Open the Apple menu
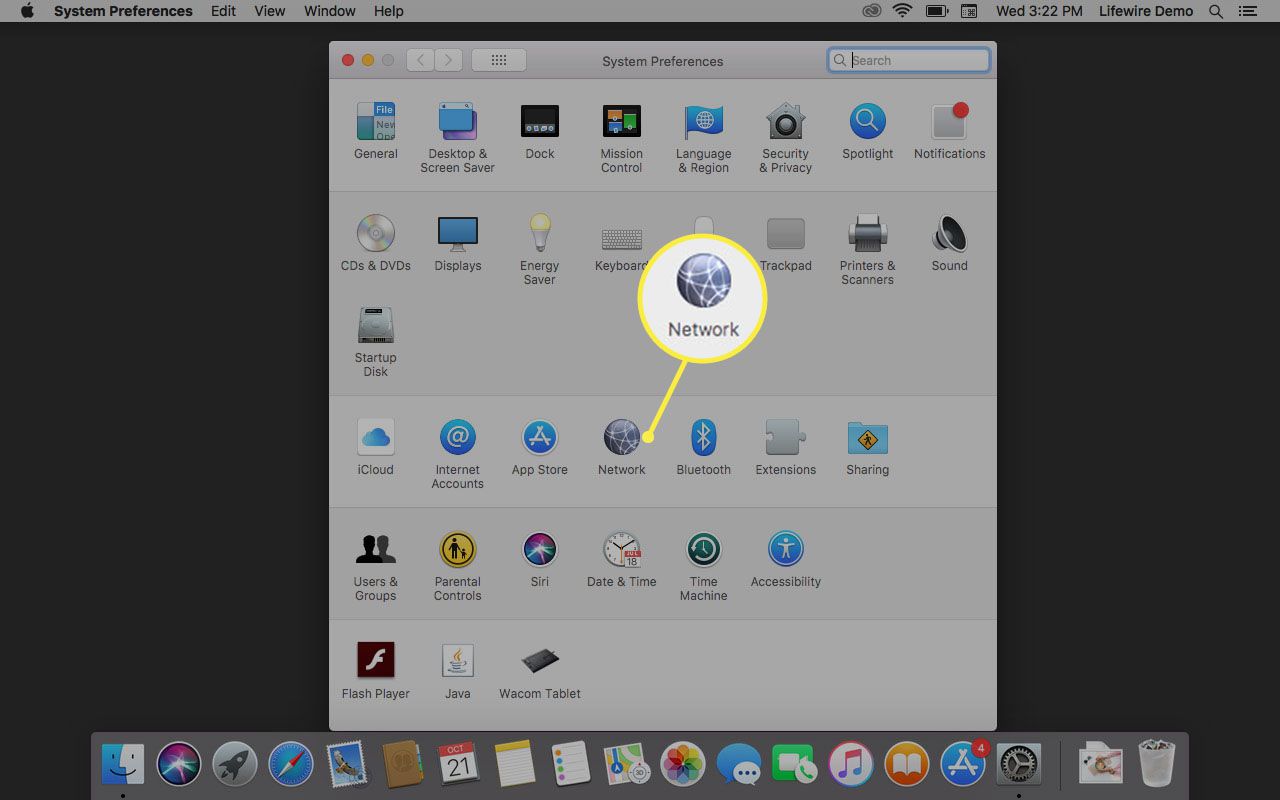 point(27,11)
